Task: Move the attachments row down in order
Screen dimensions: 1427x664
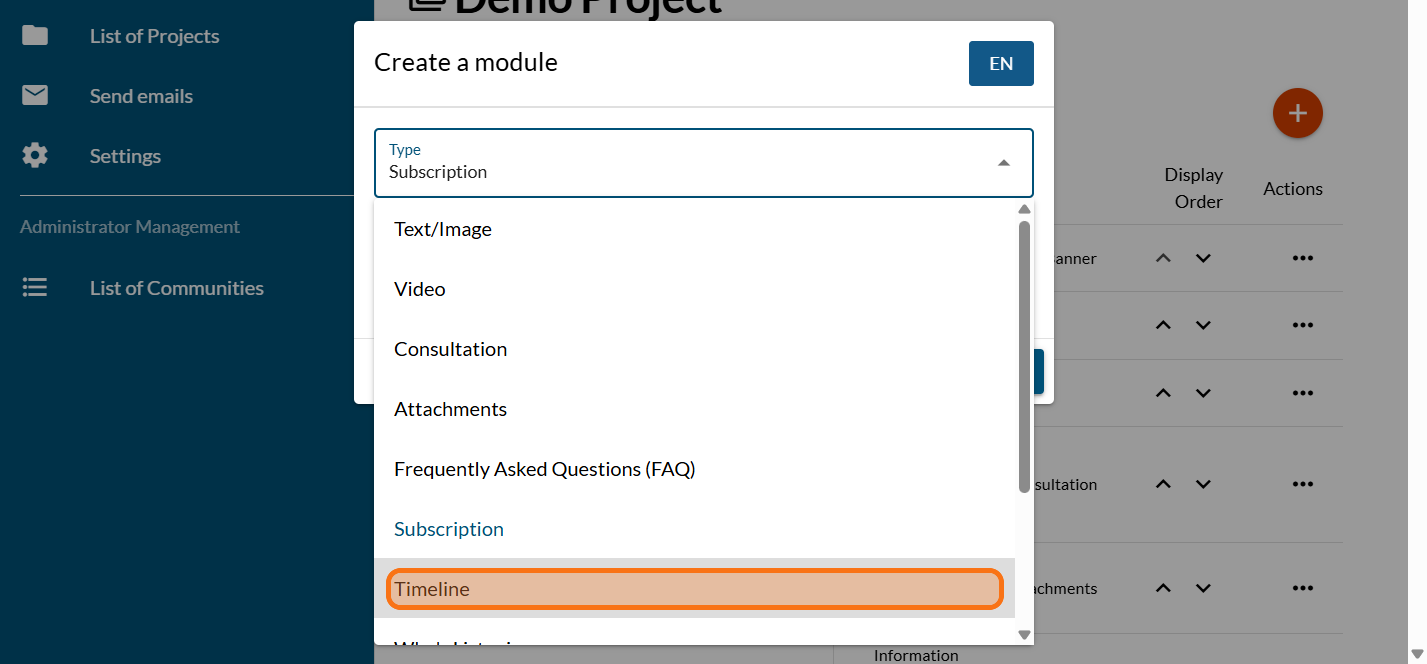Action: point(1203,588)
